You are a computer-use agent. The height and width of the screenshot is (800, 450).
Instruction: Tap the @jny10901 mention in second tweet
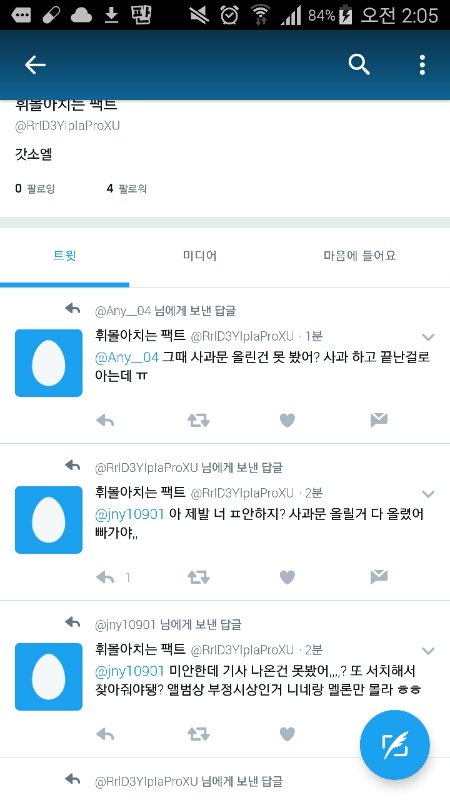tap(130, 514)
